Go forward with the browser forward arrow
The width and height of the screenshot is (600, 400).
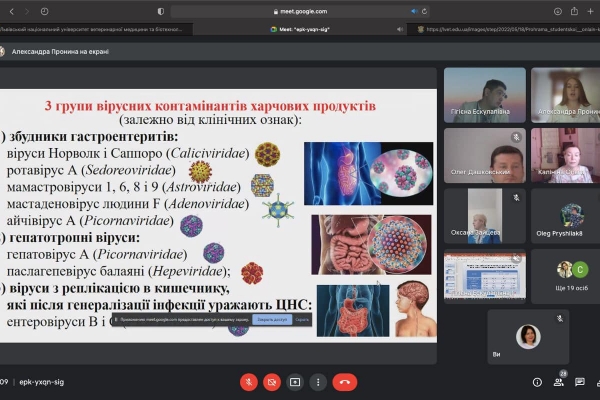(x=27, y=11)
